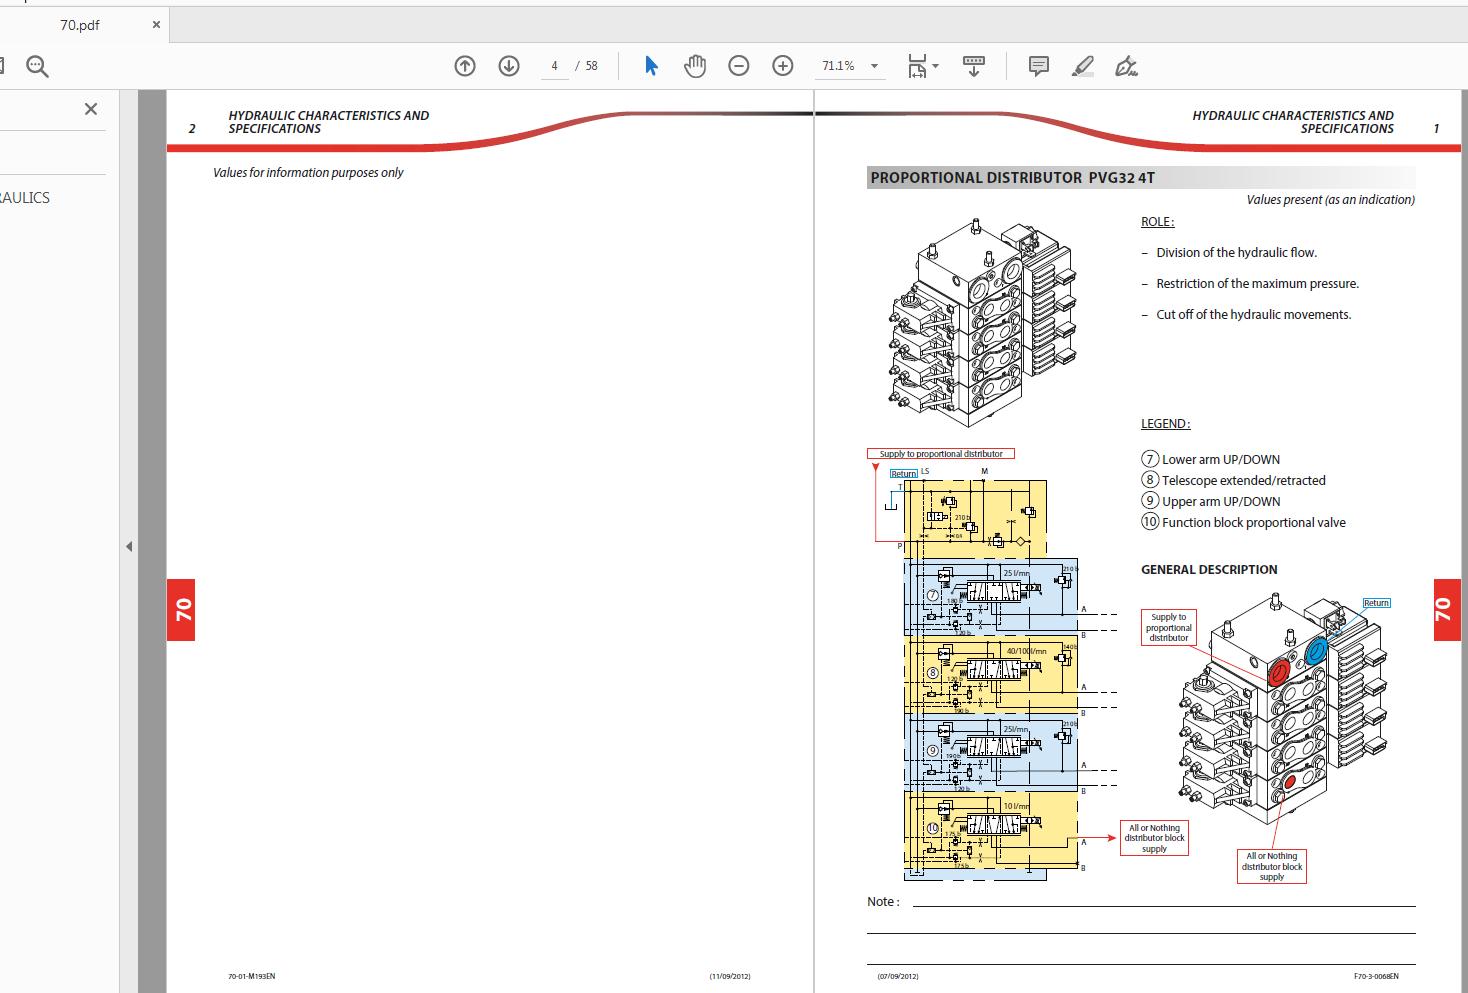Viewport: 1468px width, 993px height.
Task: Collapse the side pane with triangle arrow
Action: [x=129, y=546]
